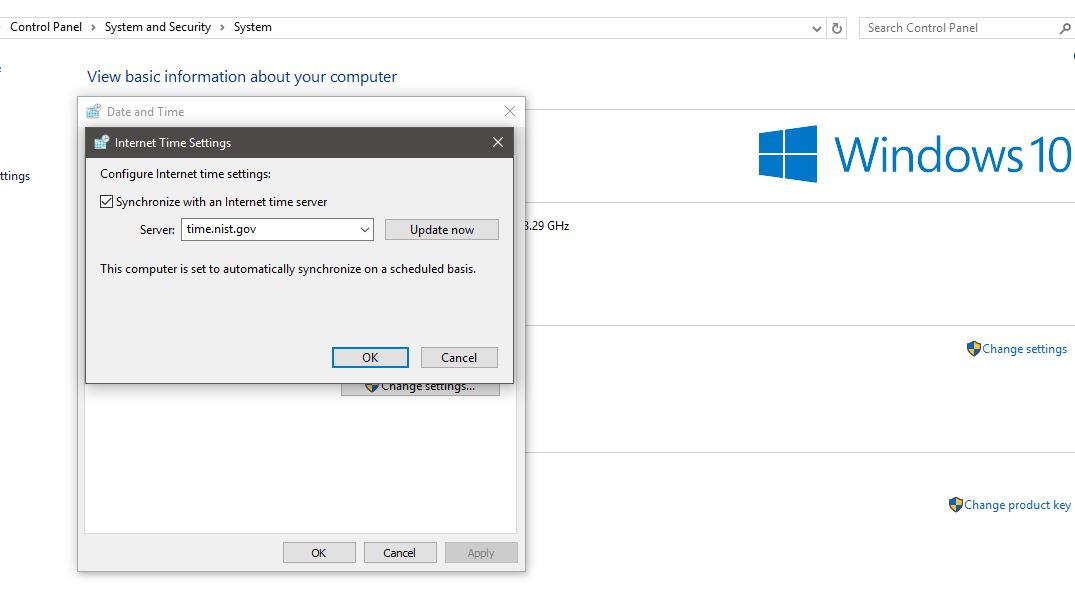Viewport: 1075px width, 613px height.
Task: Click the 'Configure Internet time settings:' text
Action: point(185,173)
